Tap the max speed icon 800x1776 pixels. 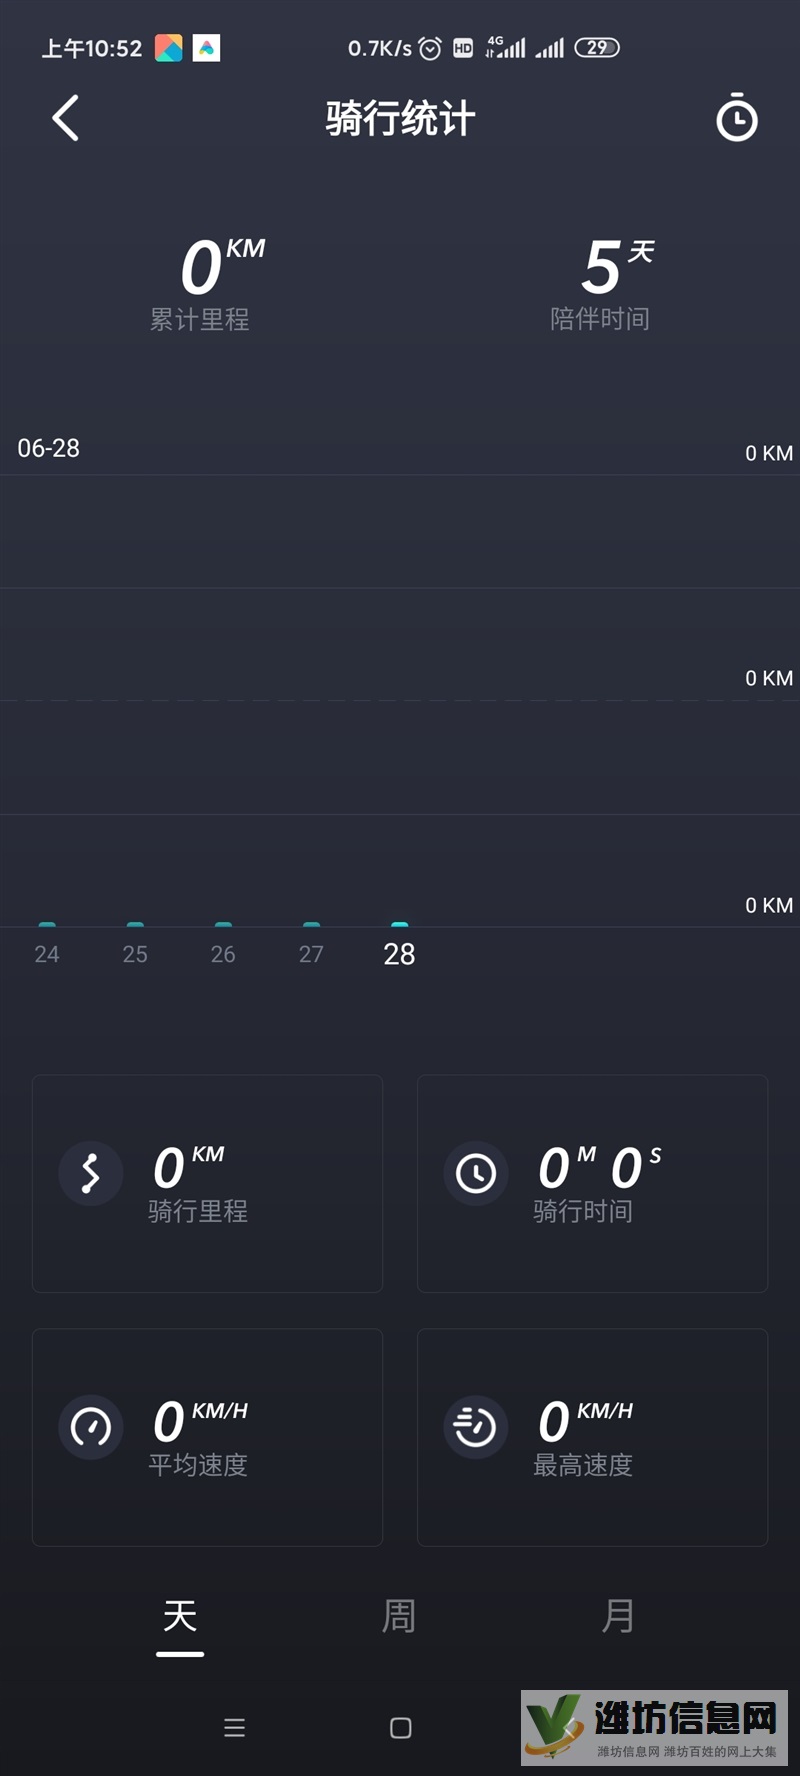[476, 1427]
